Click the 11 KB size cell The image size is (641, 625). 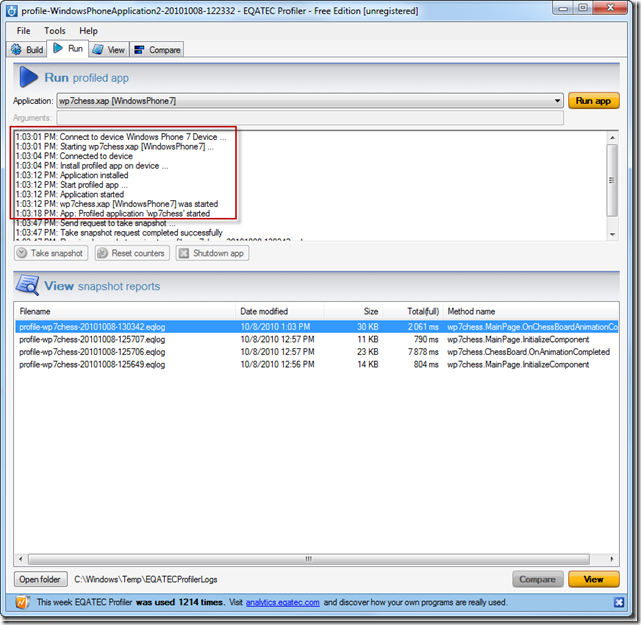coord(368,339)
